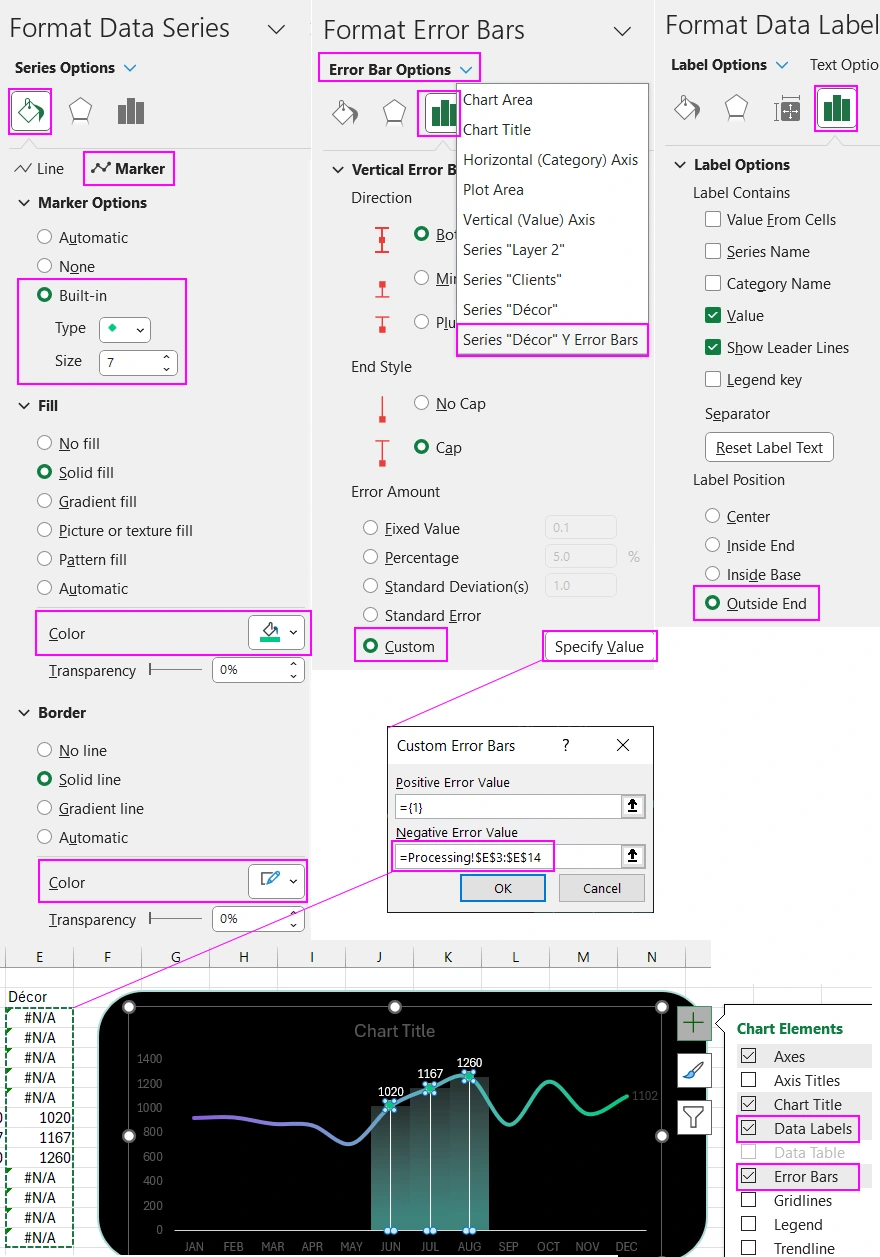Open Chart Styles paintbrush button
The width and height of the screenshot is (880, 1257).
[694, 1070]
